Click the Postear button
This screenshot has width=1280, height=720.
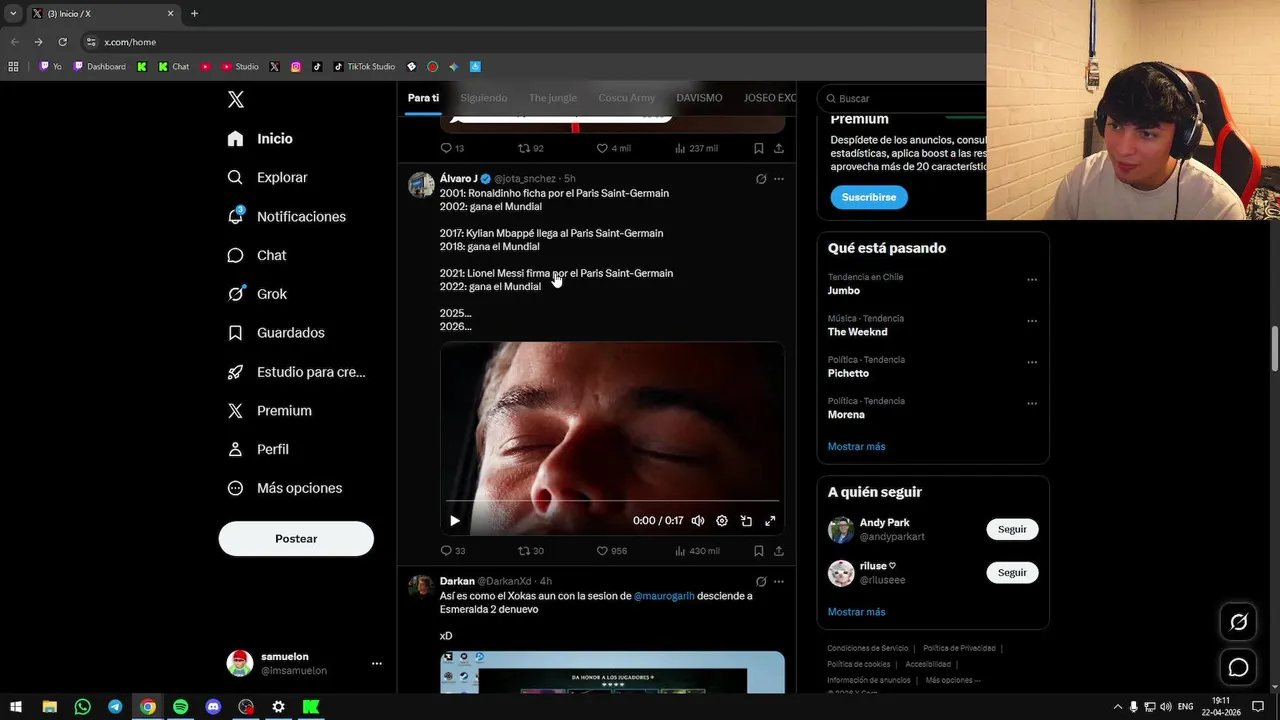pos(296,539)
